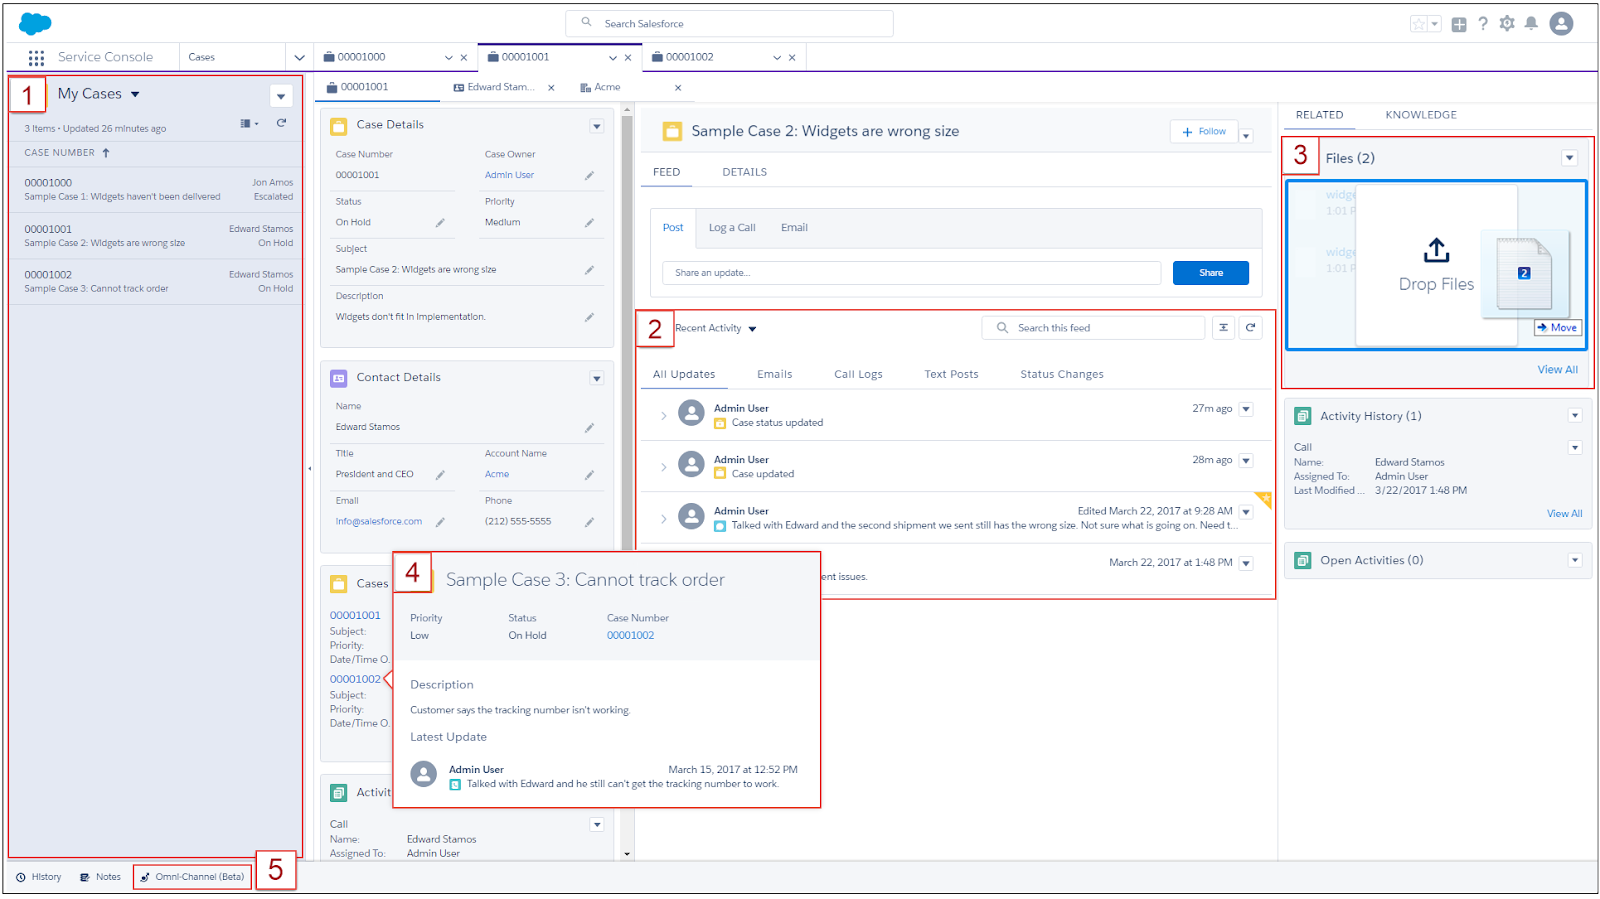The image size is (1600, 899).
Task: Open the Help question mark icon
Action: pos(1483,24)
